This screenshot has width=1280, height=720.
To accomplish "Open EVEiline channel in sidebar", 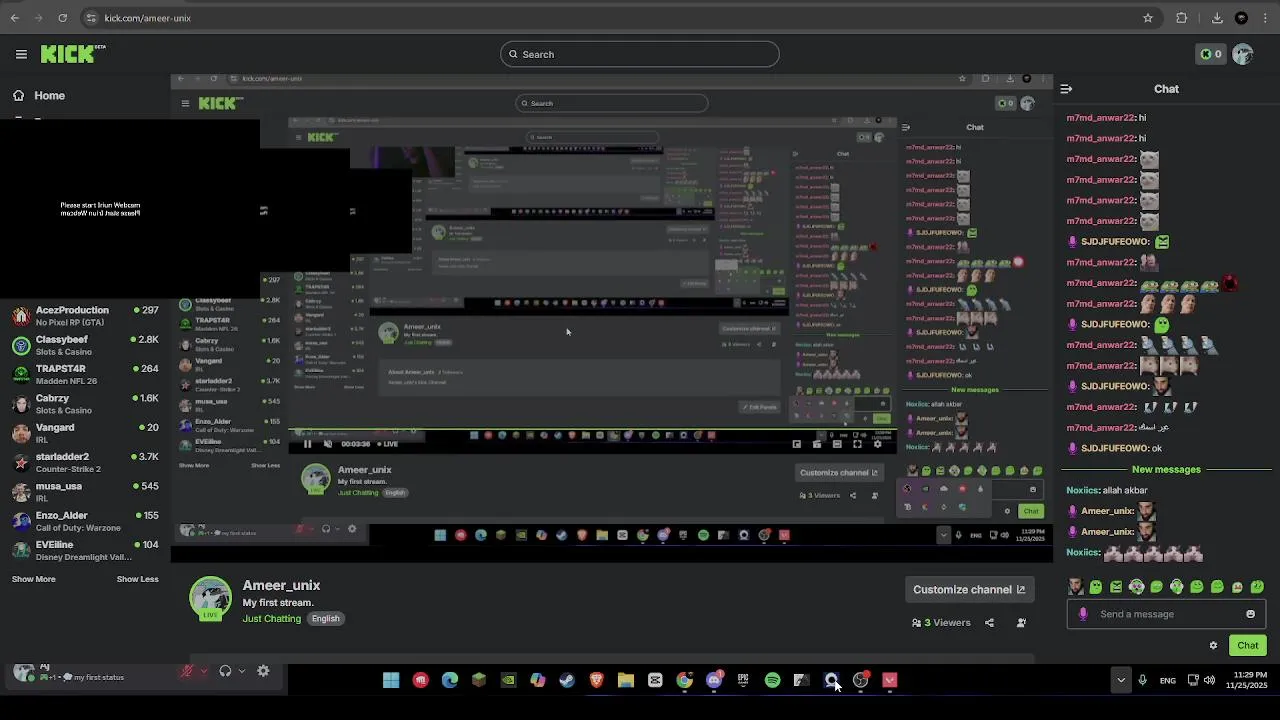I will (x=85, y=551).
